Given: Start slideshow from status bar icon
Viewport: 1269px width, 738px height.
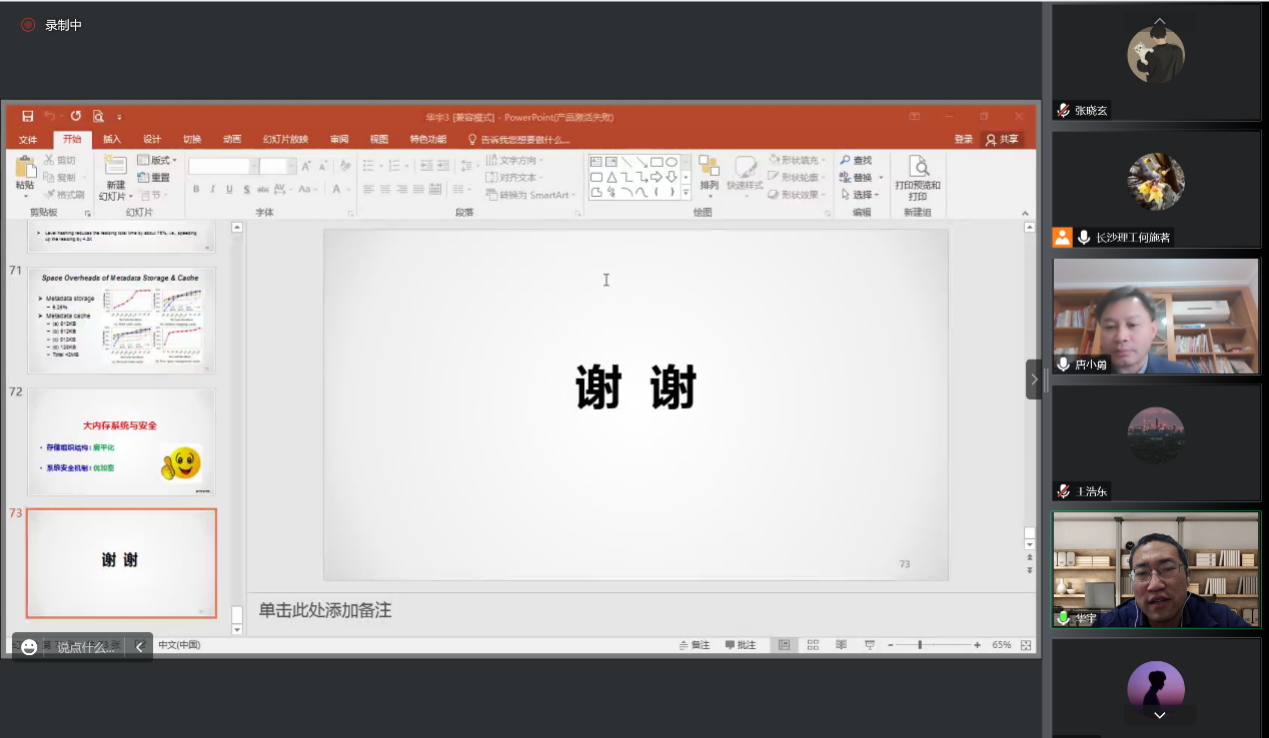Looking at the screenshot, I should [869, 645].
